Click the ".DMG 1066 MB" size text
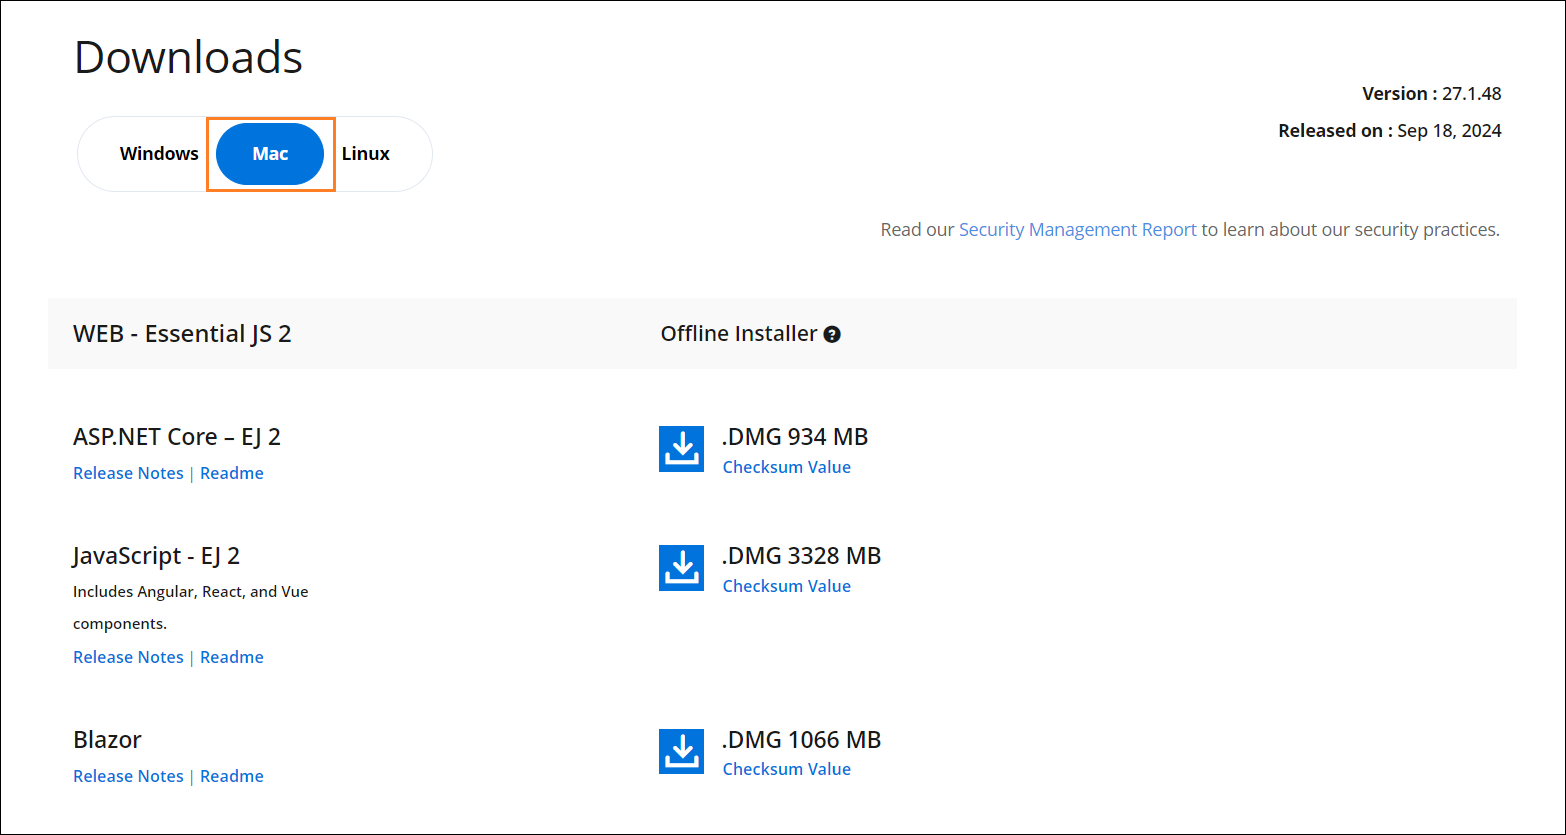The width and height of the screenshot is (1566, 835). [x=802, y=740]
